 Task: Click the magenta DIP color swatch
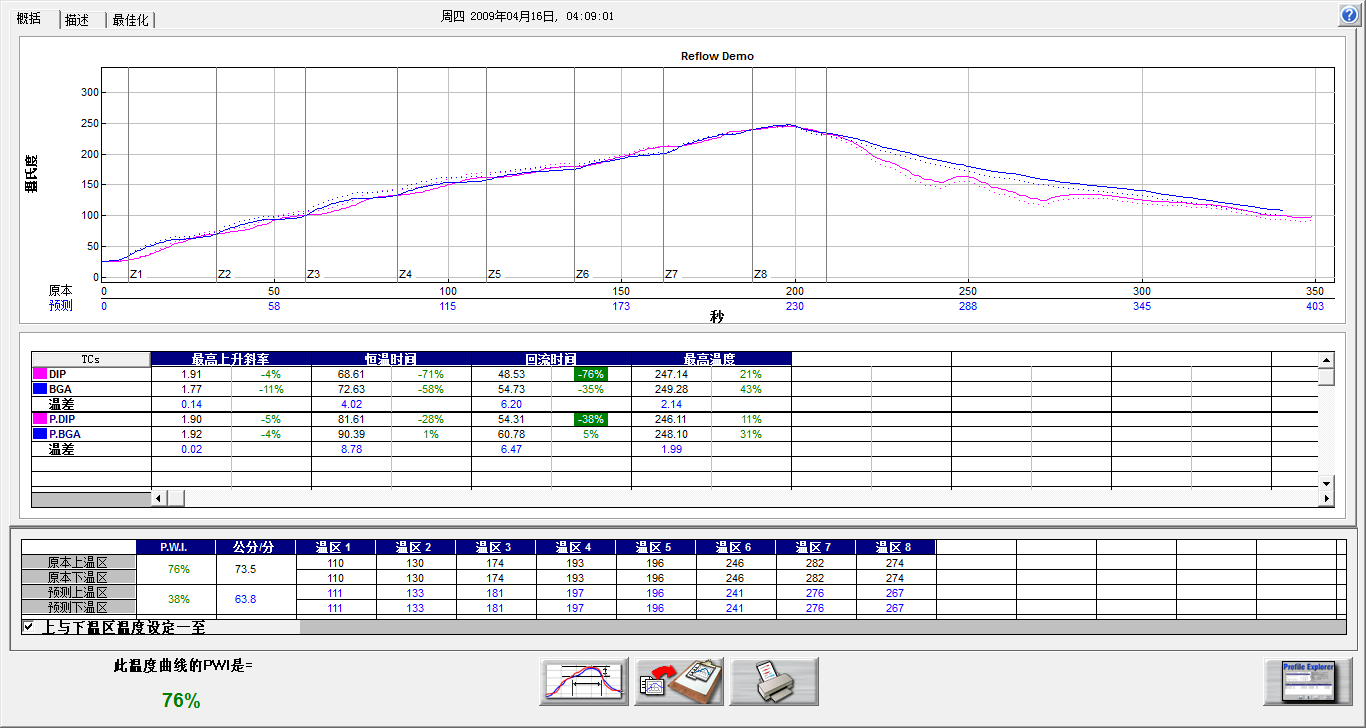pos(40,374)
